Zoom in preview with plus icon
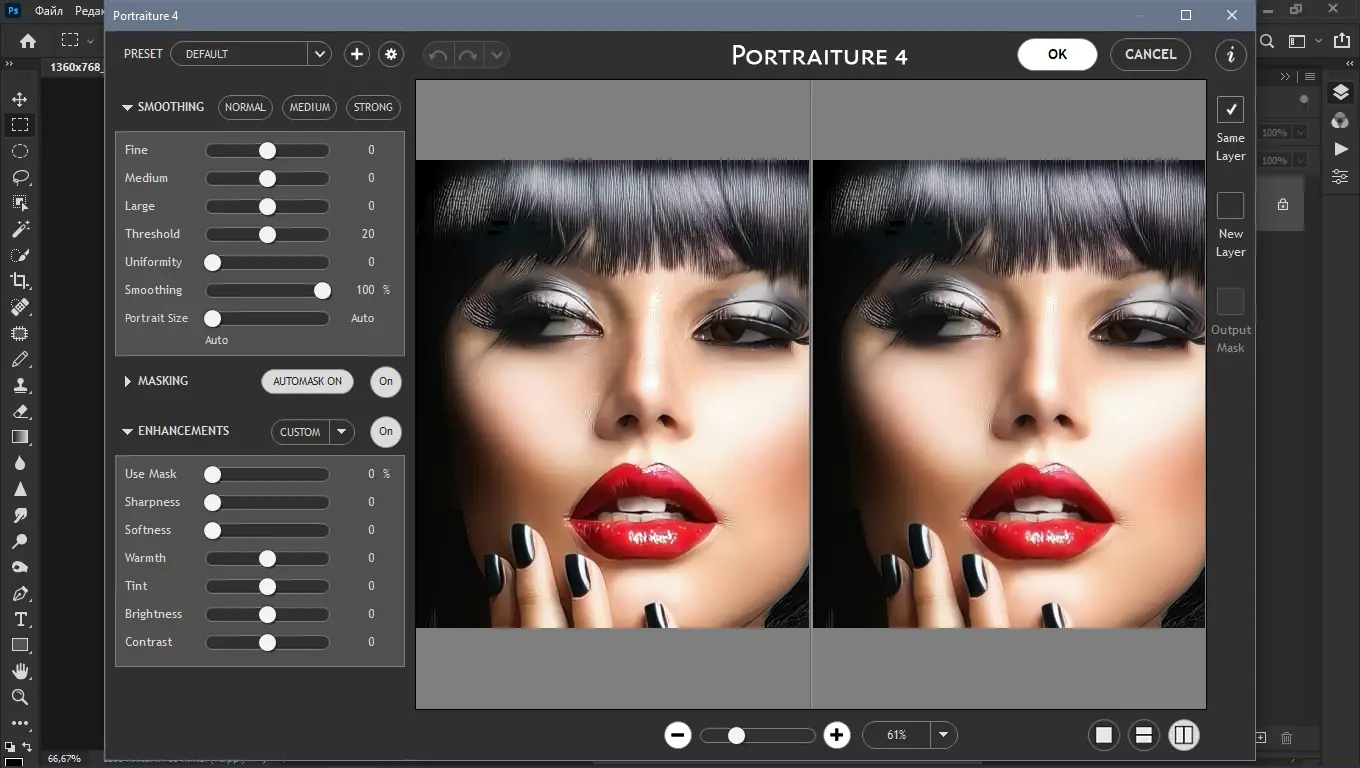Screen dimensions: 1360x768 coord(837,735)
